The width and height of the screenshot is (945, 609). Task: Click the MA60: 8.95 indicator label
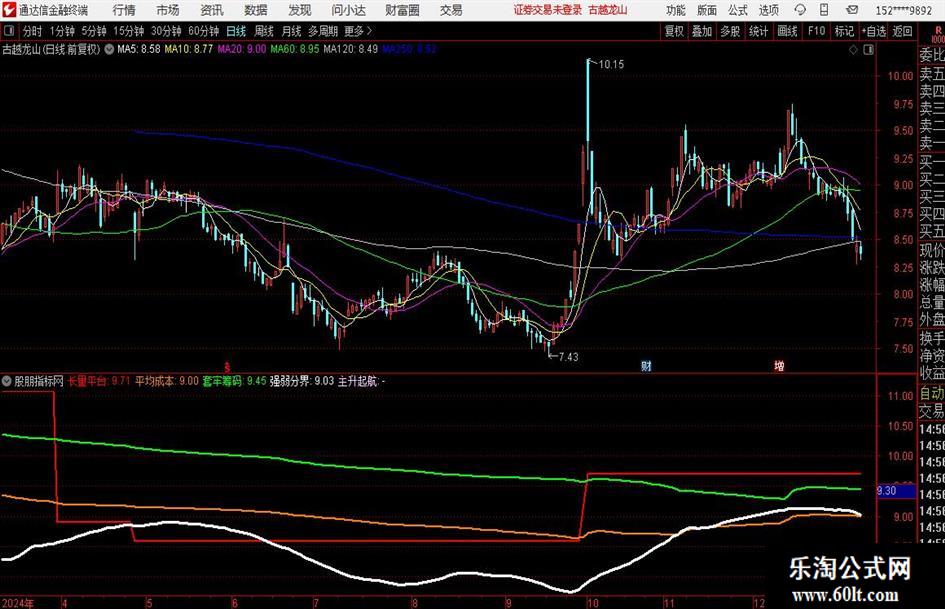(295, 49)
